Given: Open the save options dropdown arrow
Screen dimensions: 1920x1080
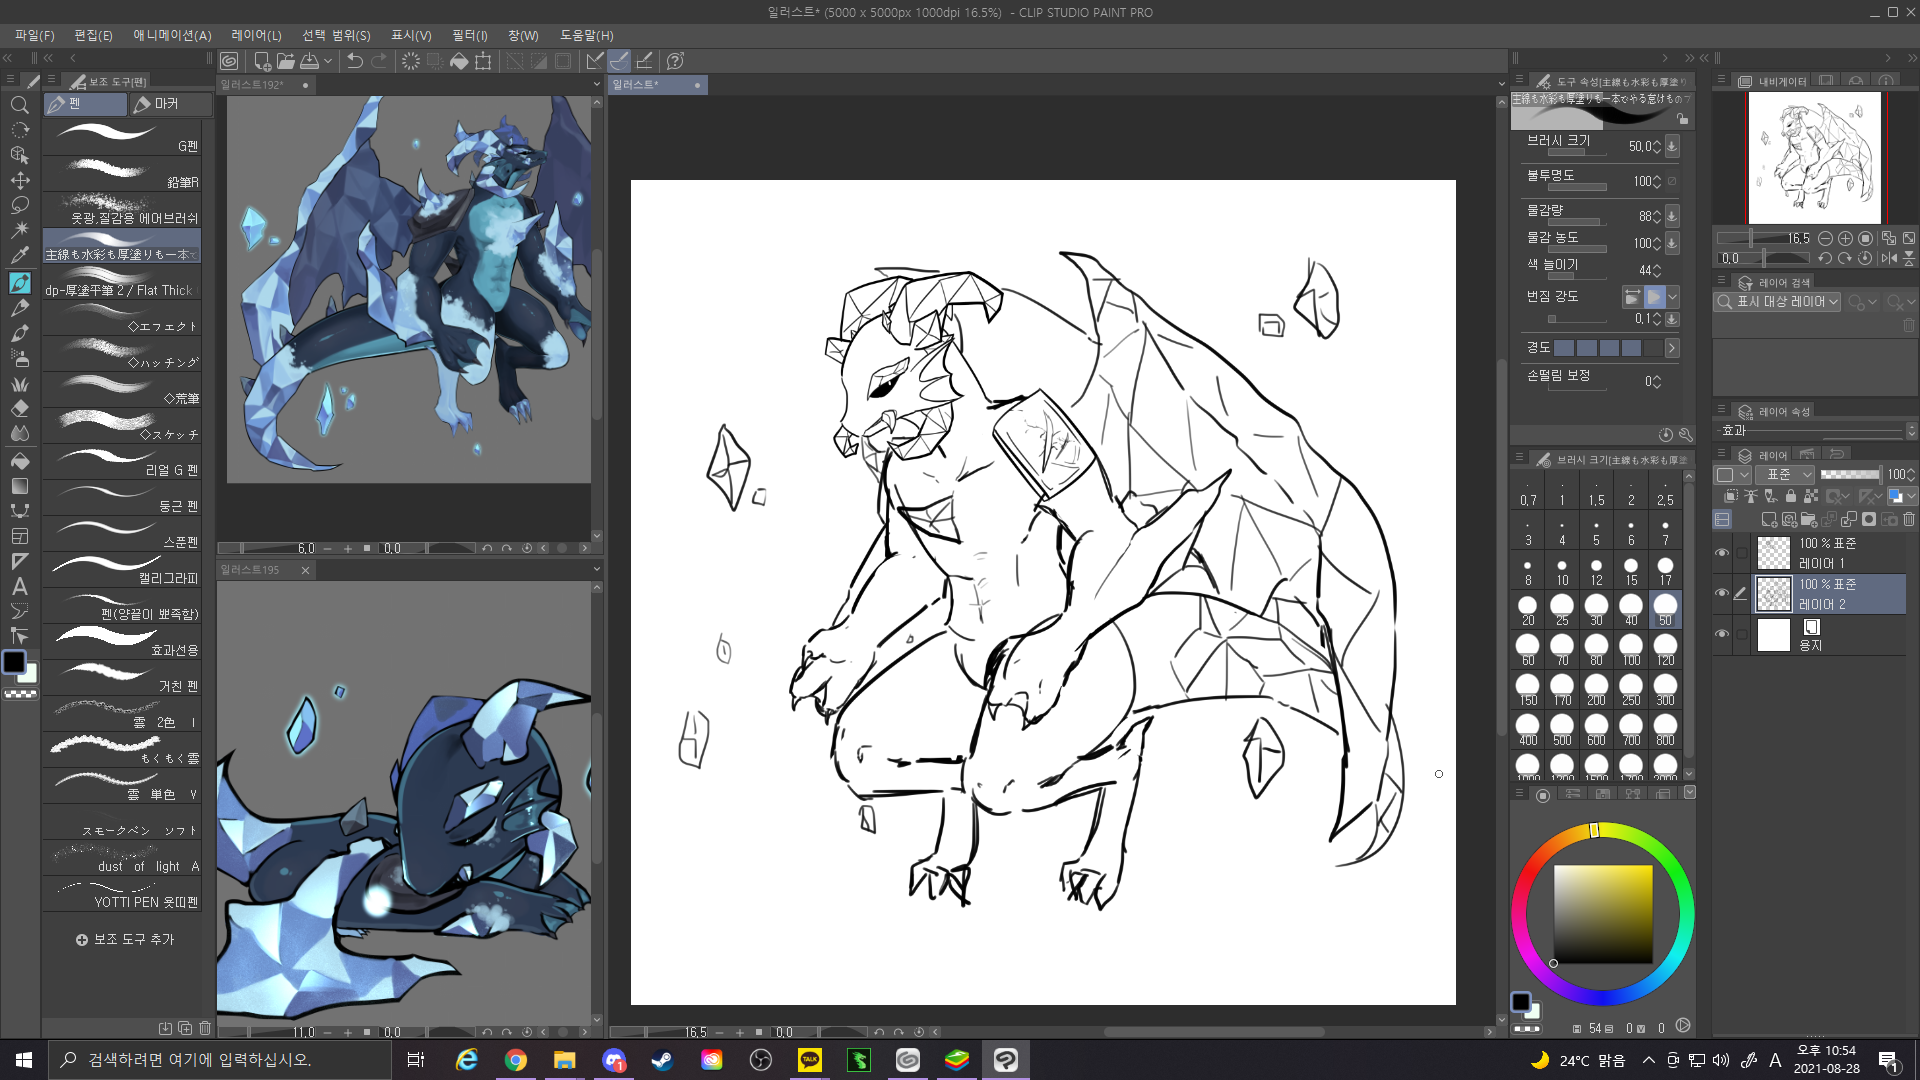Looking at the screenshot, I should pos(328,61).
